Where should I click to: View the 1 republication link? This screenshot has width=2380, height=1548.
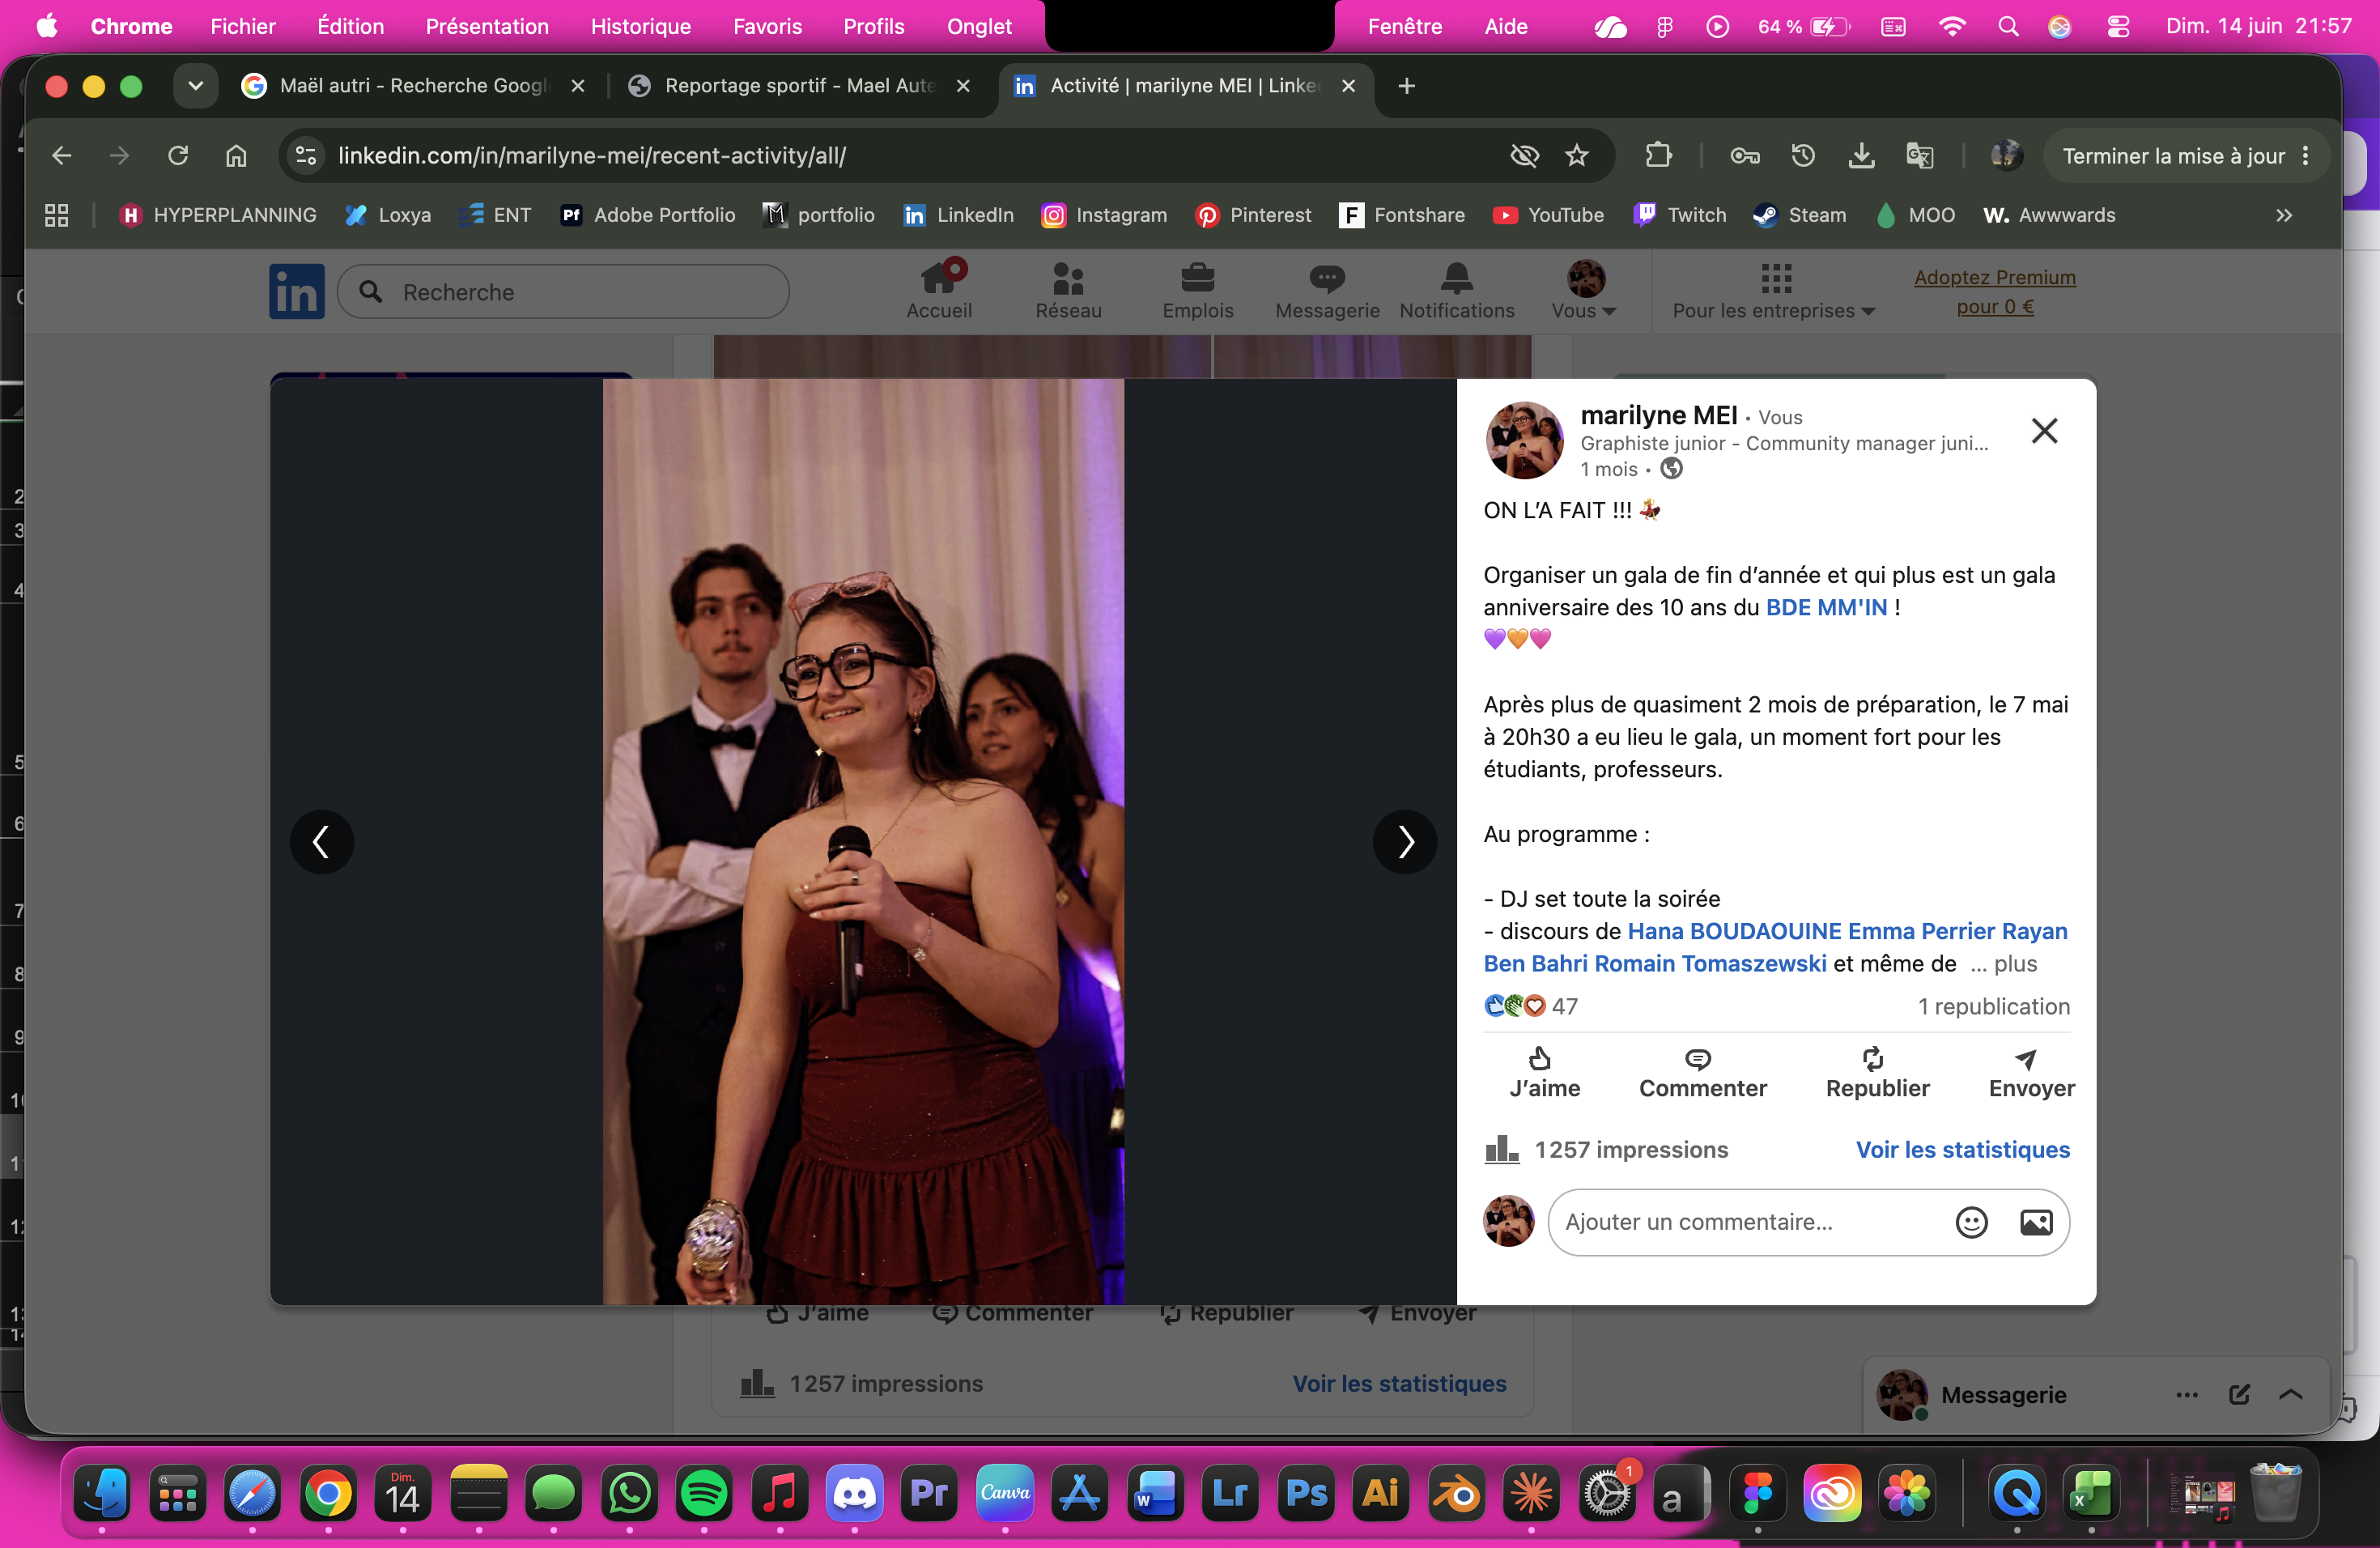tap(1993, 1006)
